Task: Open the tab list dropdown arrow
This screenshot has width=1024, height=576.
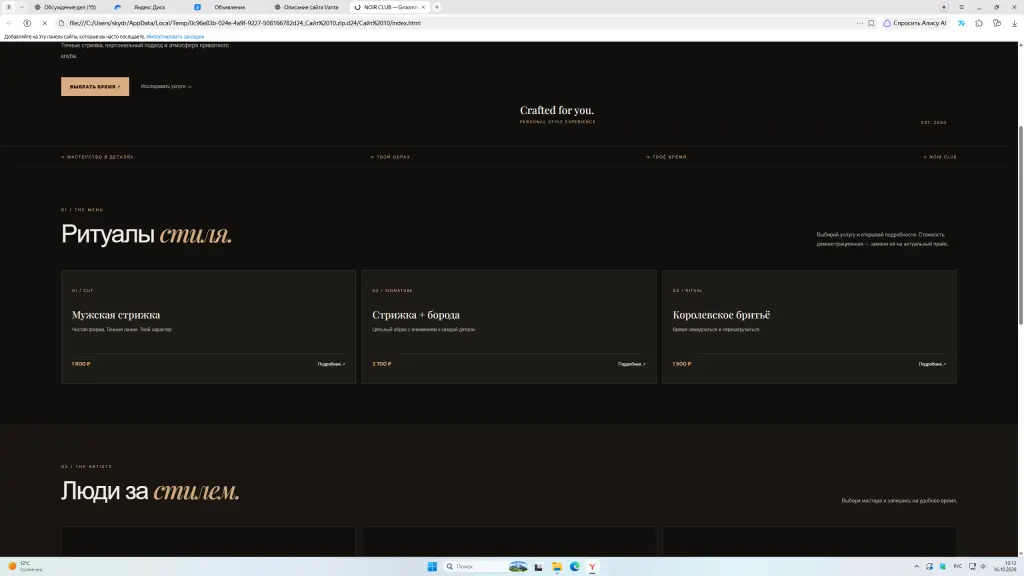Action: (x=22, y=7)
